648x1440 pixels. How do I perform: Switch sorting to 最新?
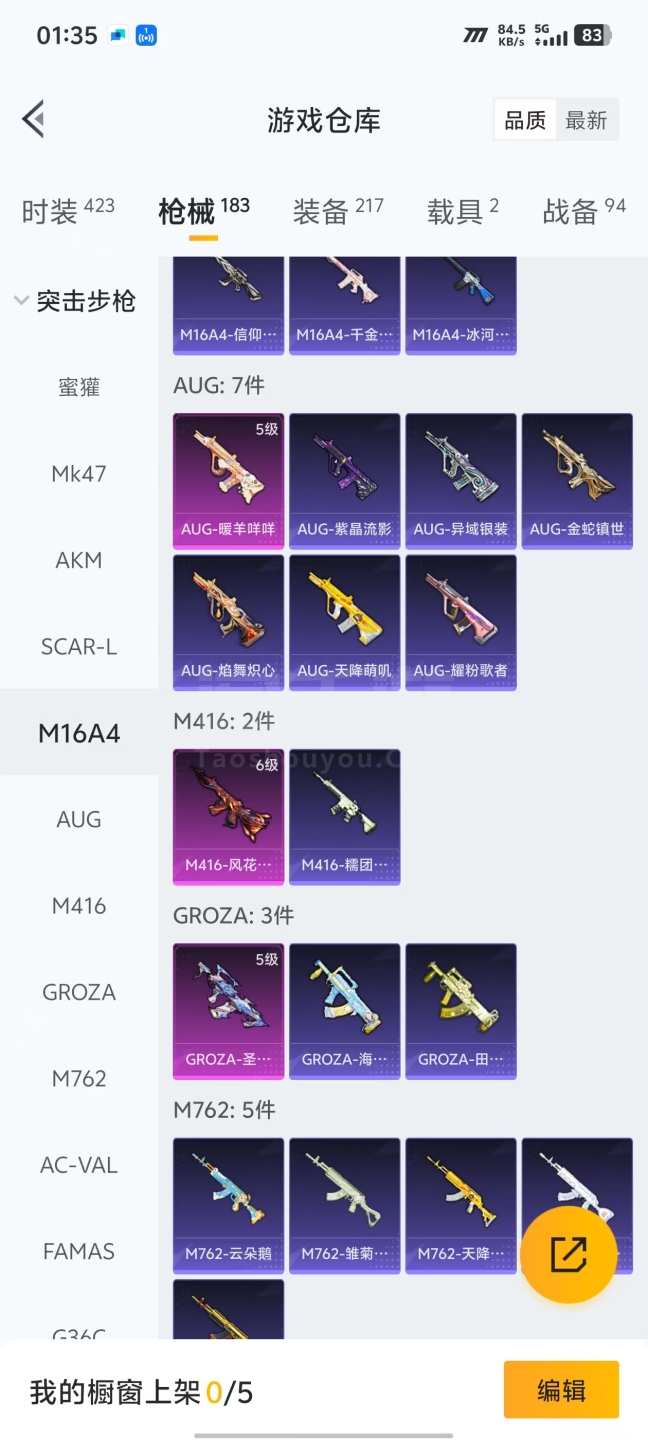[587, 120]
